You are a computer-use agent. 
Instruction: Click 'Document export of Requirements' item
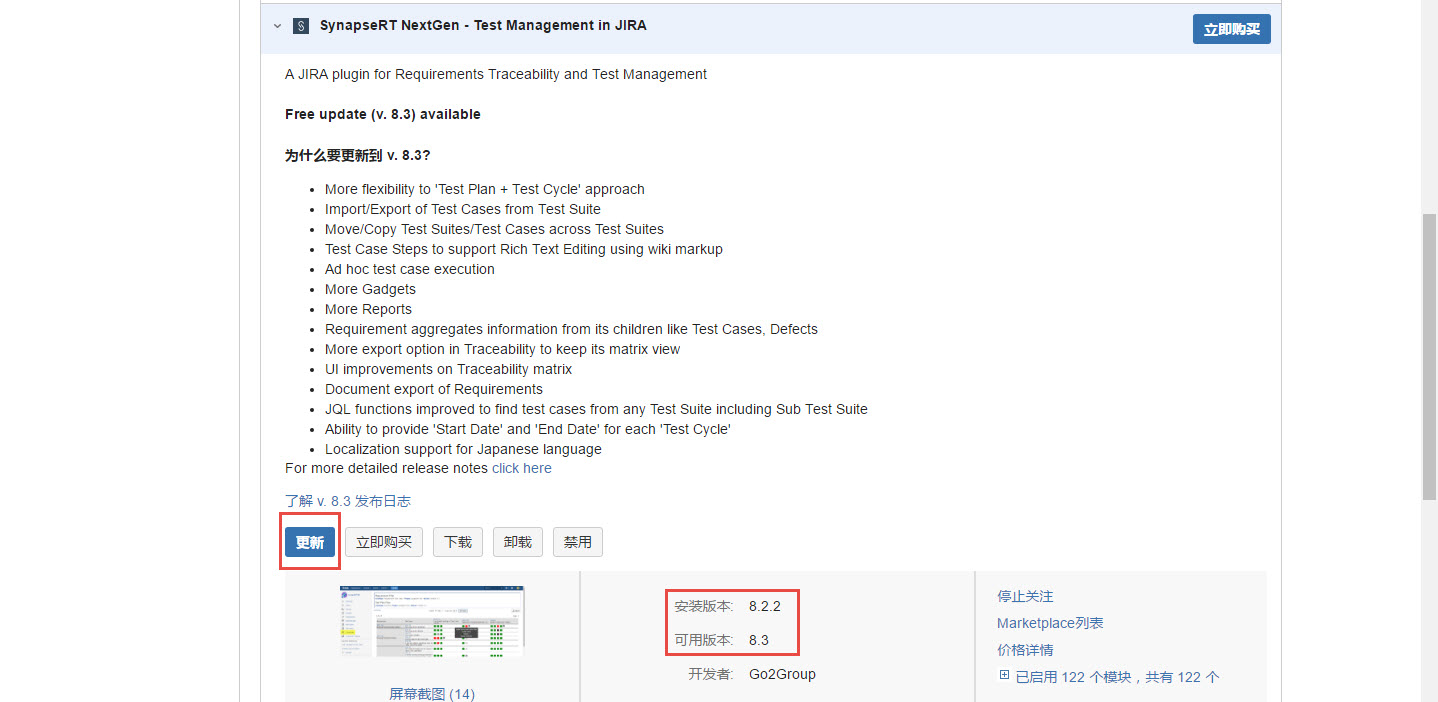[434, 389]
